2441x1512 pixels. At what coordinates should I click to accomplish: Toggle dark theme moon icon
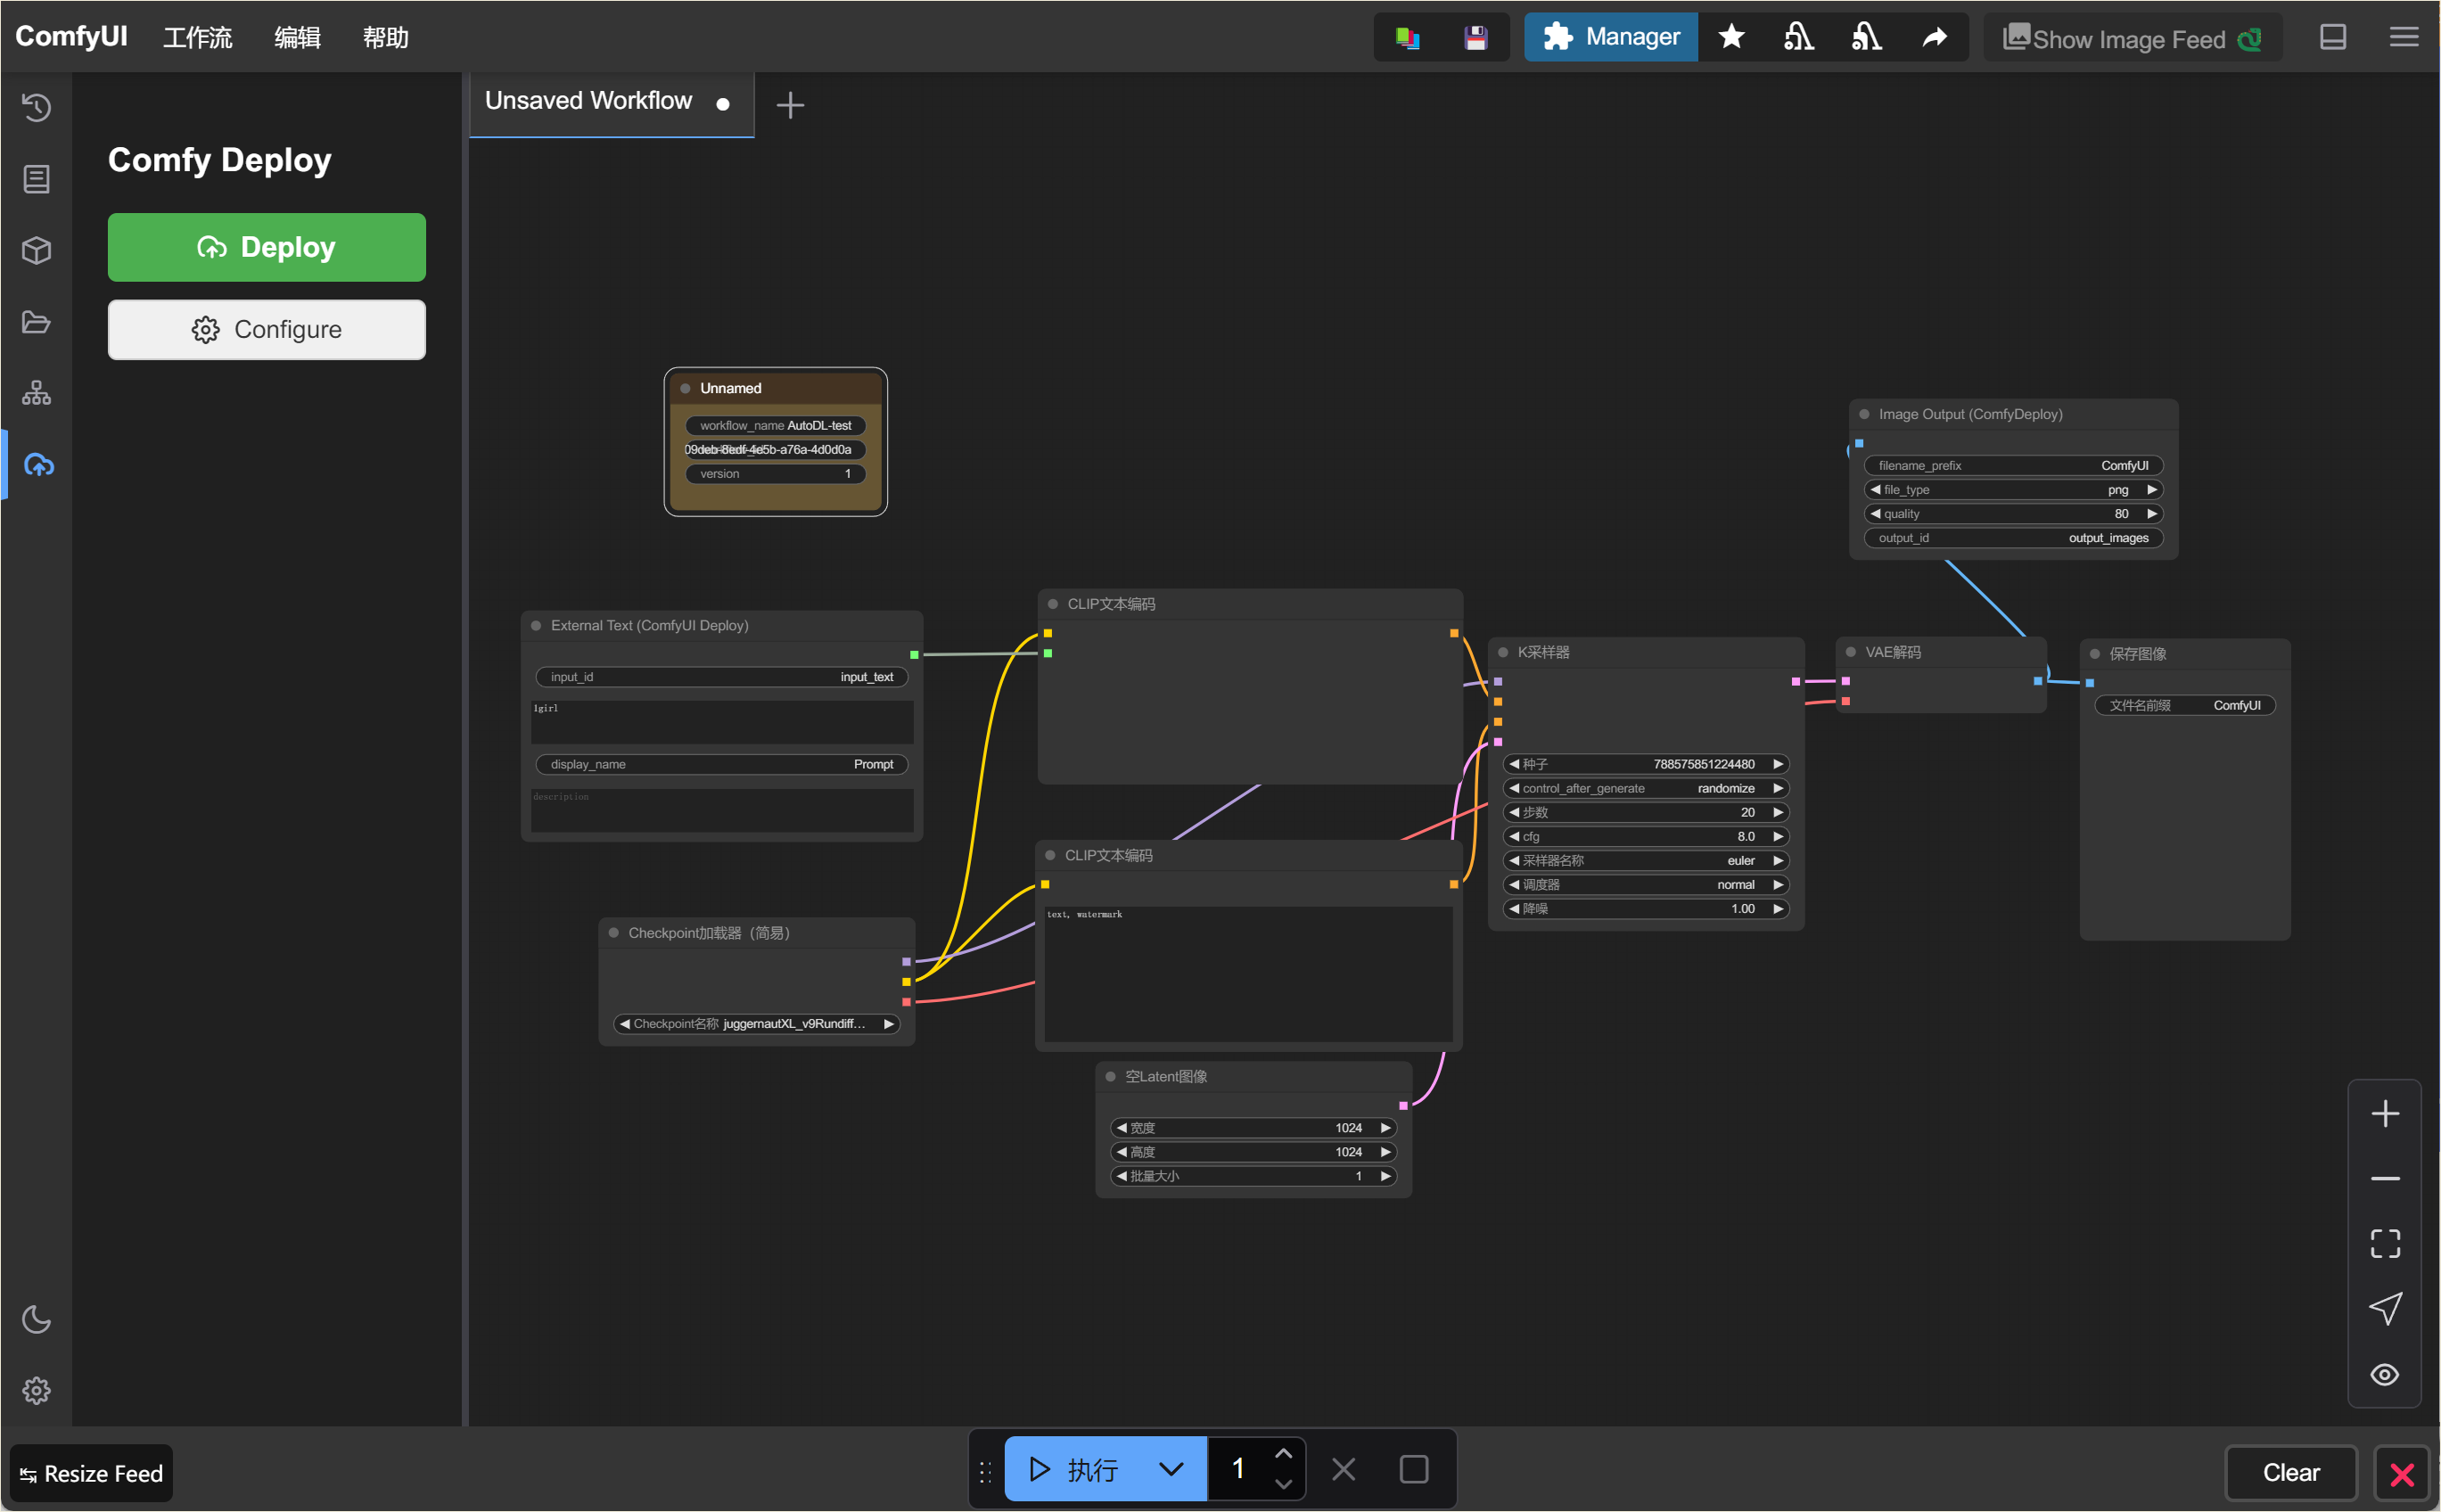[x=37, y=1319]
